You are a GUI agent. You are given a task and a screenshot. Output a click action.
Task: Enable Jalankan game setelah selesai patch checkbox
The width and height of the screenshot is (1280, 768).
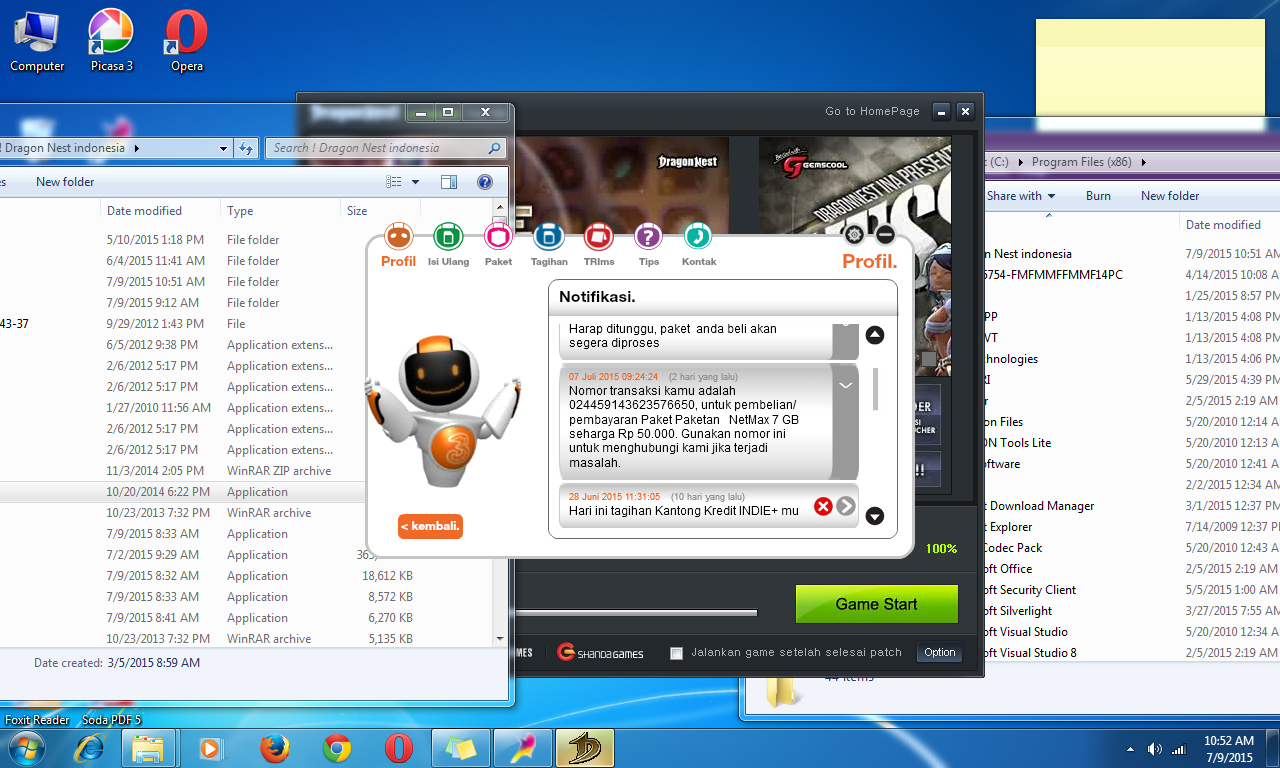click(x=677, y=653)
